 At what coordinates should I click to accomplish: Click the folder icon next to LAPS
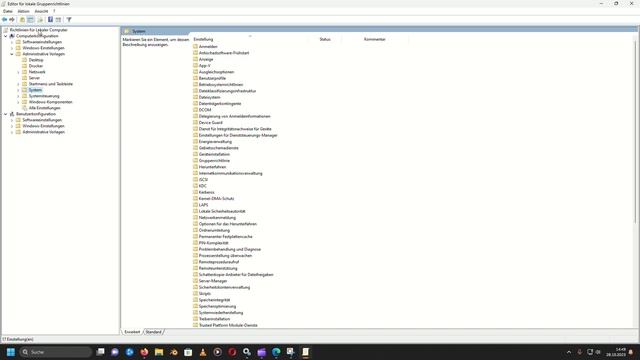[x=196, y=205]
